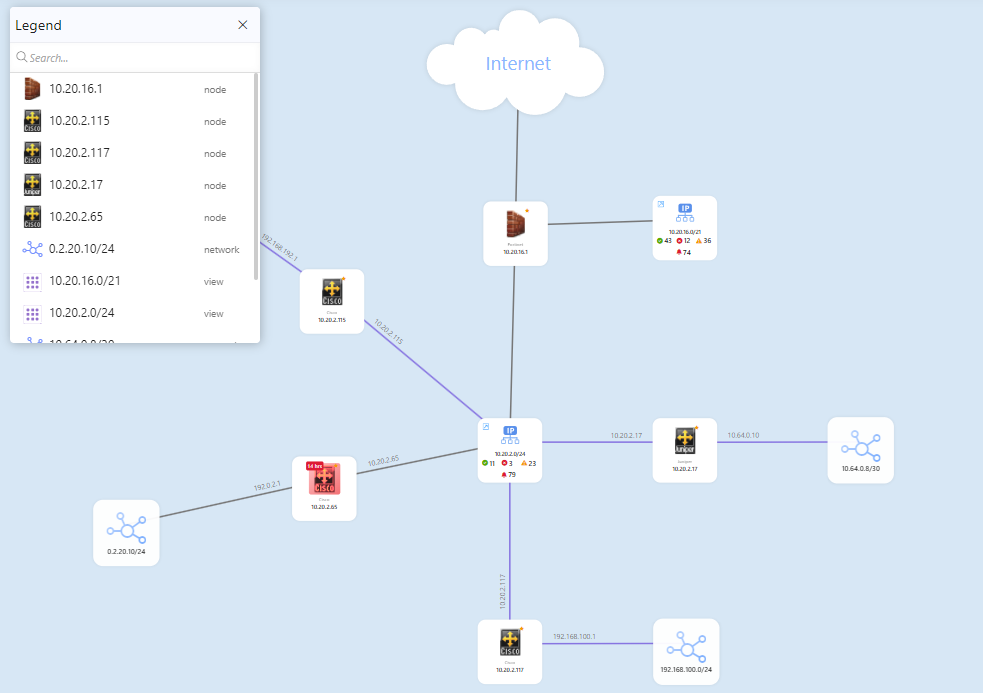Select network icon for 0.2.20.10/24 in legend

point(32,249)
